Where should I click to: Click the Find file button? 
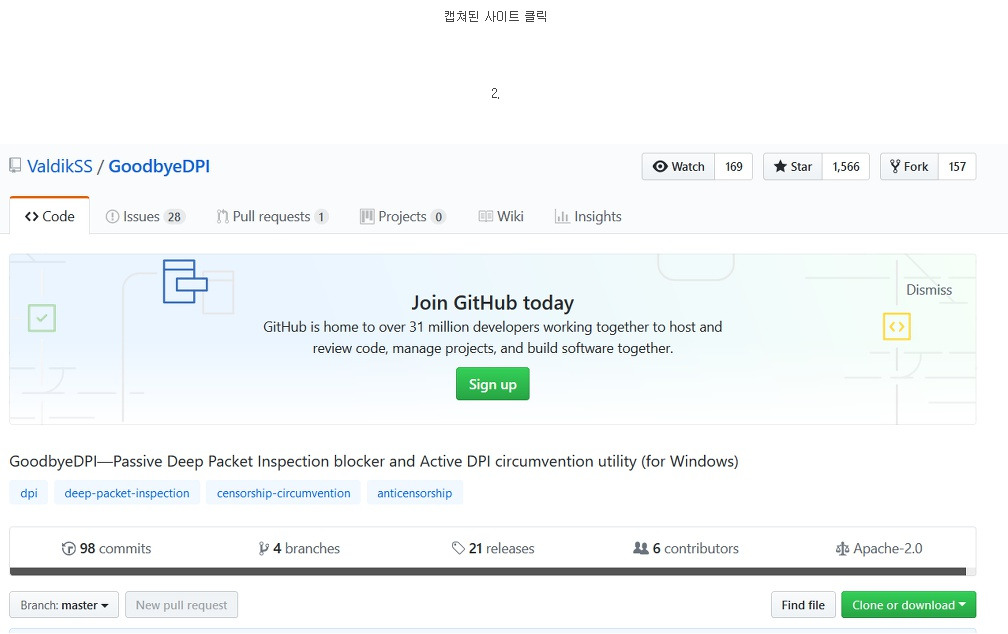click(803, 605)
